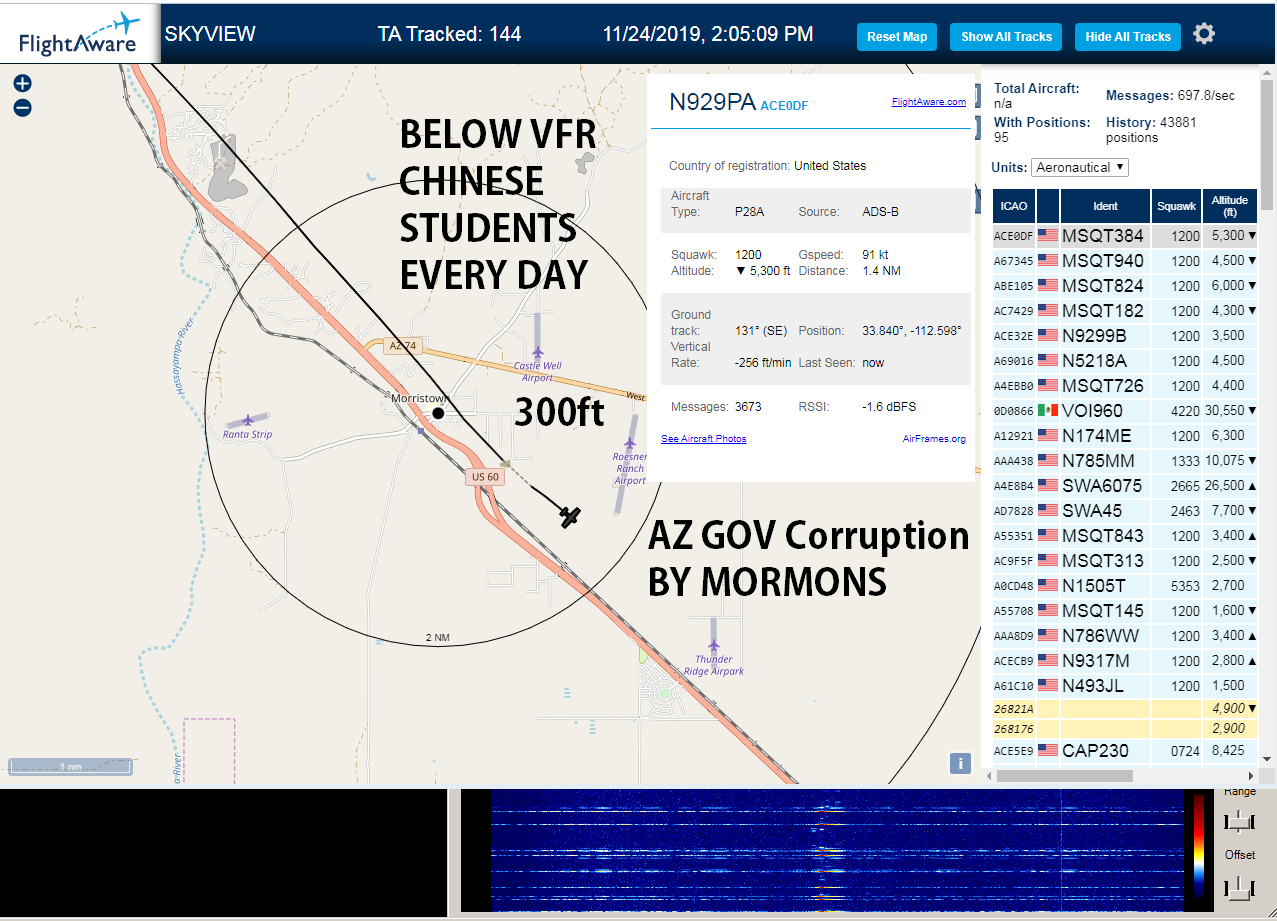Select MSQT182 aircraft row
This screenshot has height=921, width=1277.
click(1125, 311)
